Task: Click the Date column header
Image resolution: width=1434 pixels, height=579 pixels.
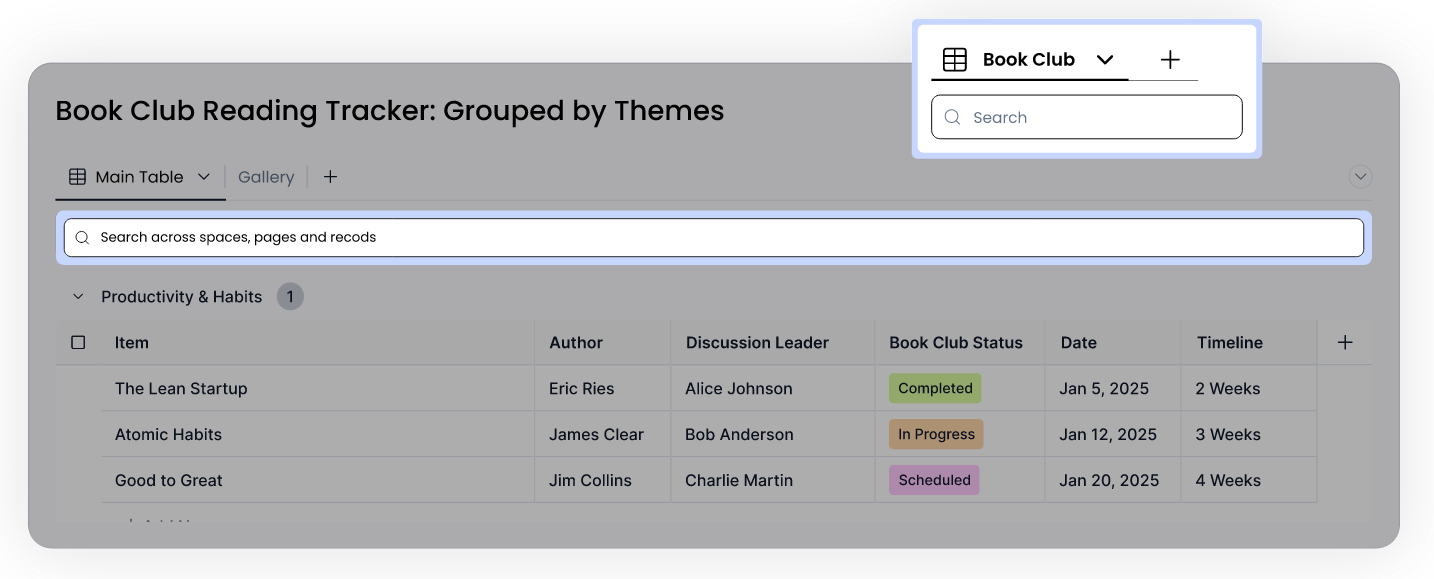Action: pos(1079,342)
